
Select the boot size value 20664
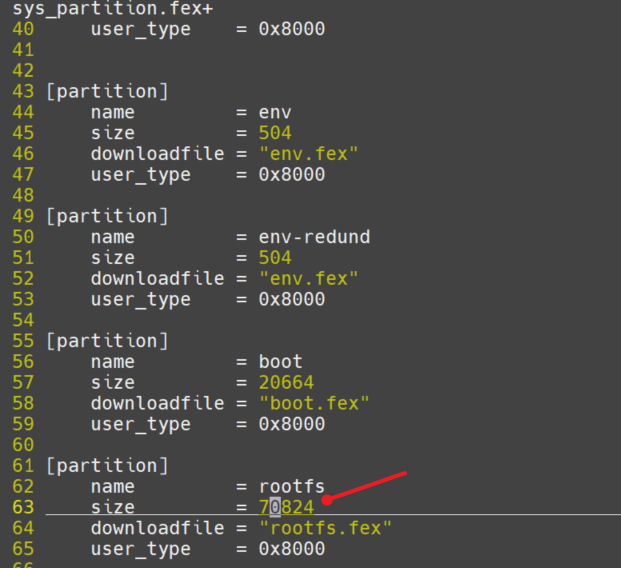(286, 383)
